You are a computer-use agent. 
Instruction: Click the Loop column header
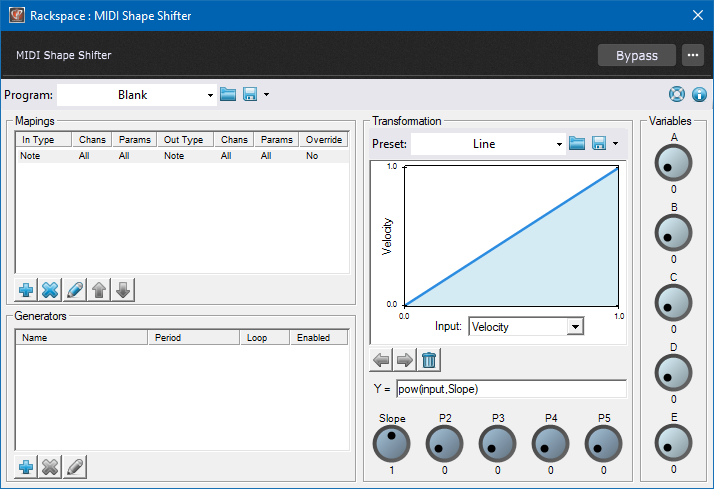(x=265, y=337)
